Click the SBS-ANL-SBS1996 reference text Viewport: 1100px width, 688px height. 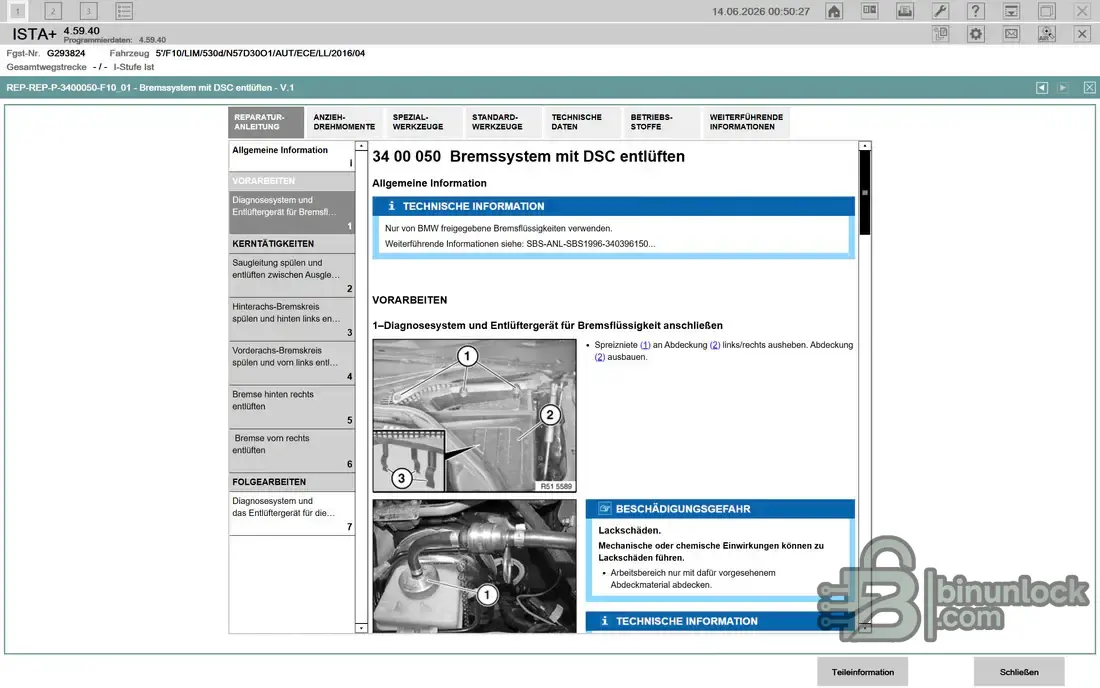[590, 244]
